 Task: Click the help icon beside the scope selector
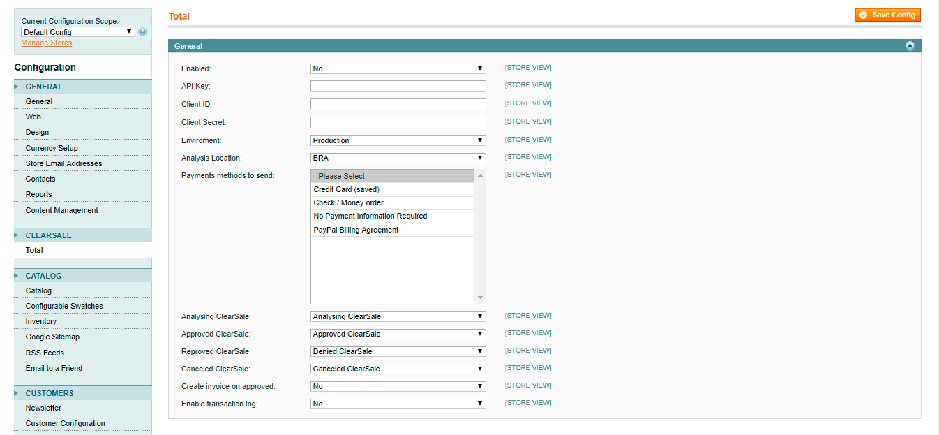pyautogui.click(x=142, y=32)
